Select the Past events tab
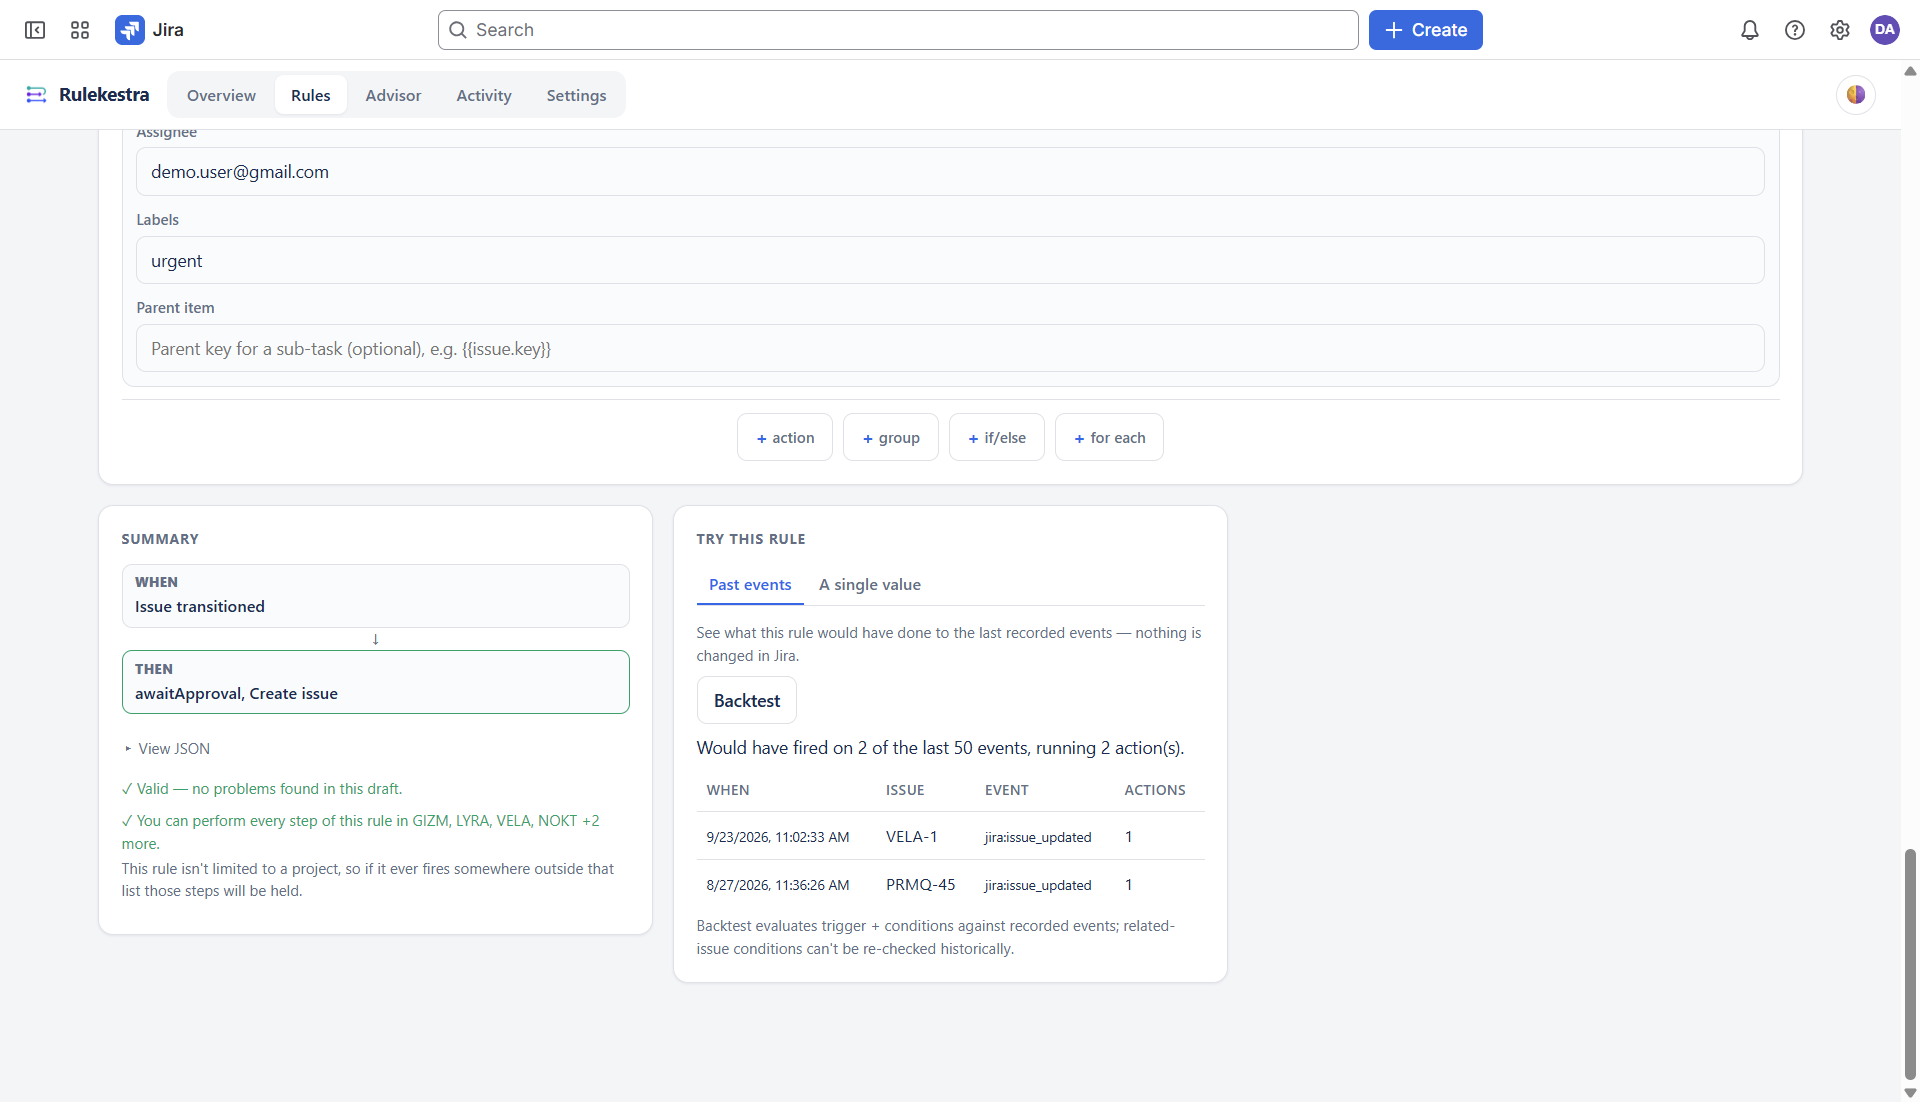The width and height of the screenshot is (1920, 1102). tap(750, 585)
